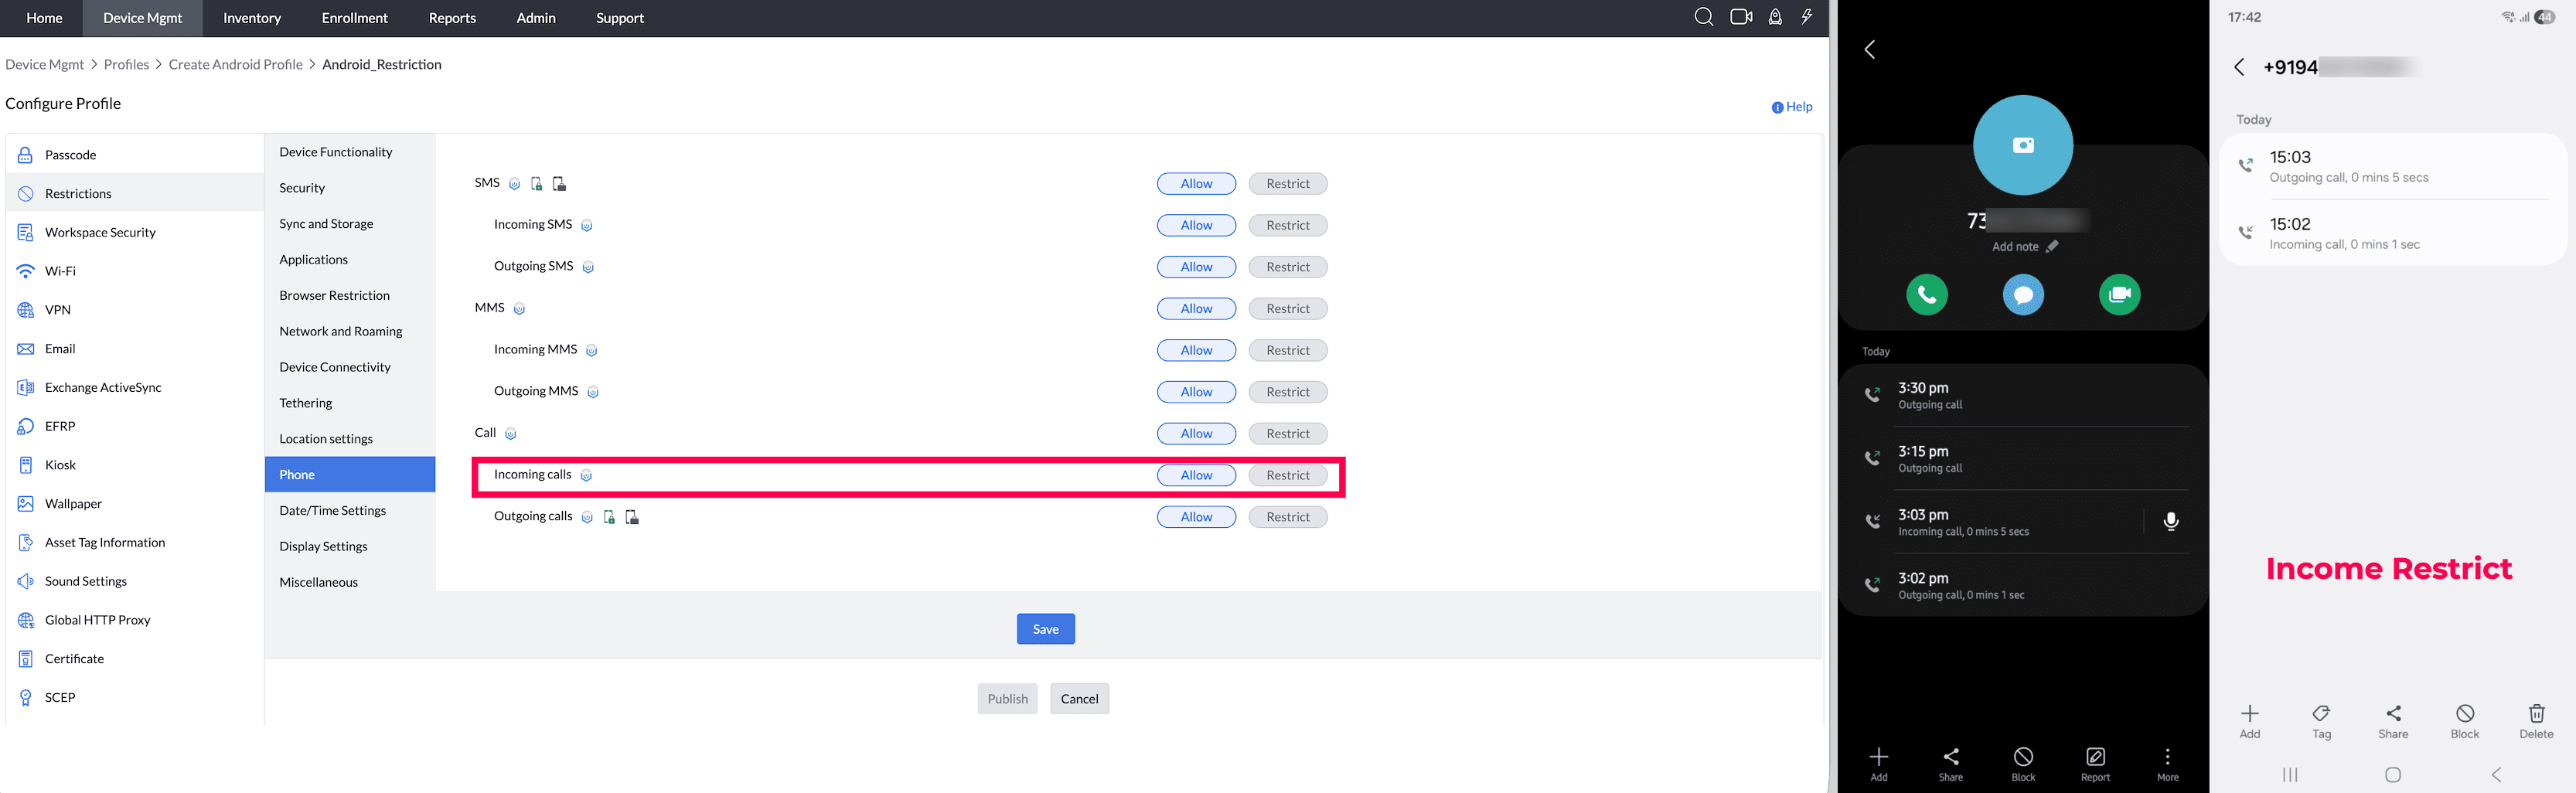
Task: Click the info icon next to SMS
Action: pyautogui.click(x=515, y=184)
